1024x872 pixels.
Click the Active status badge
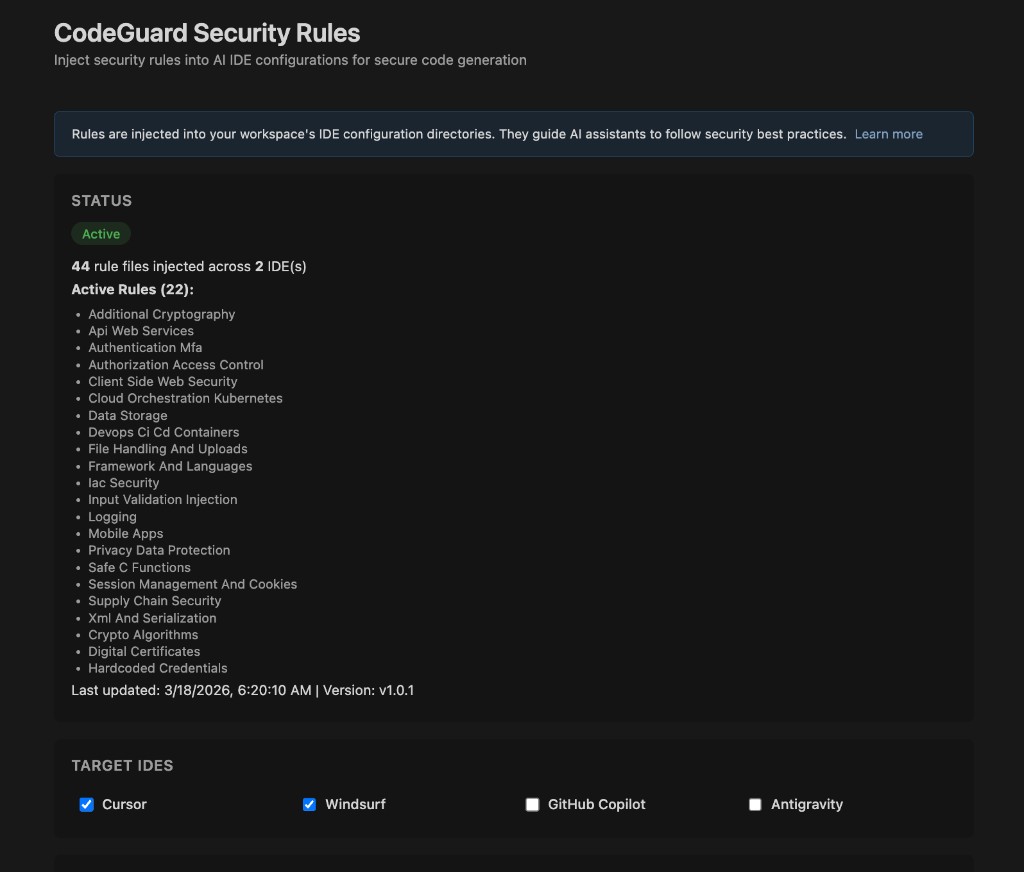coord(101,233)
